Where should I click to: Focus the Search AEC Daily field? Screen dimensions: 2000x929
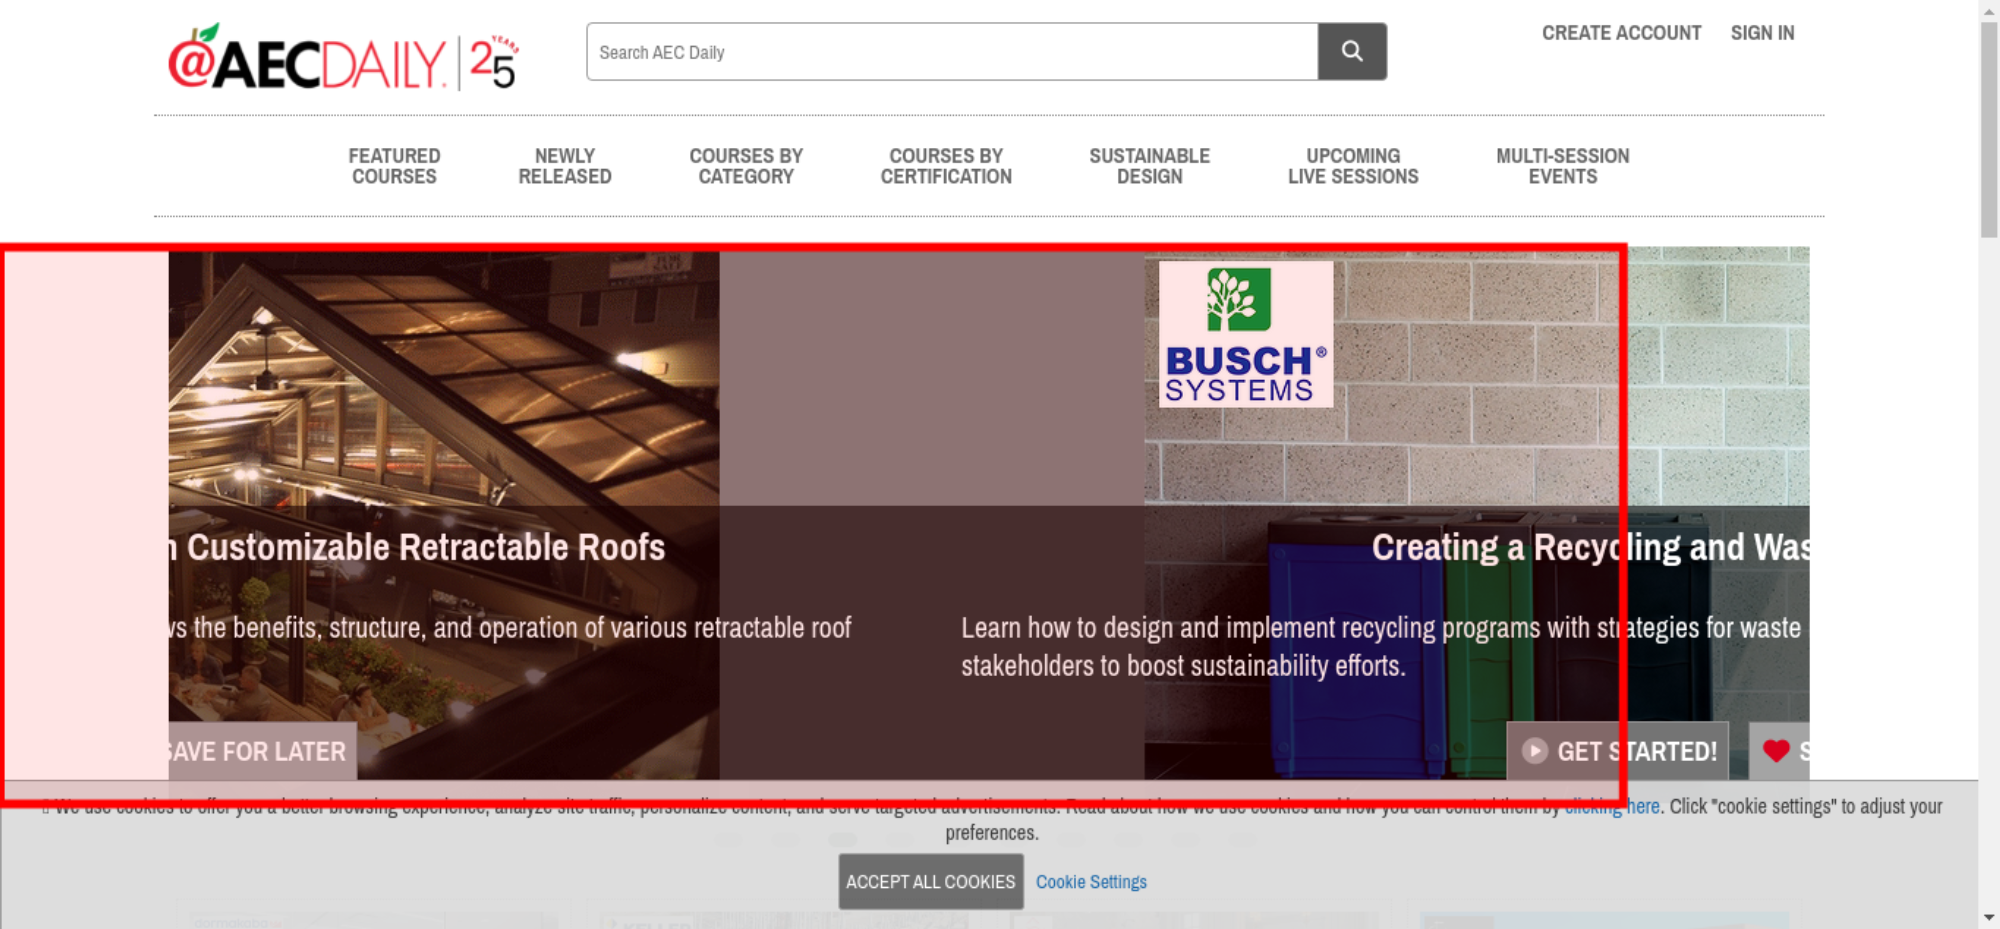[x=950, y=52]
